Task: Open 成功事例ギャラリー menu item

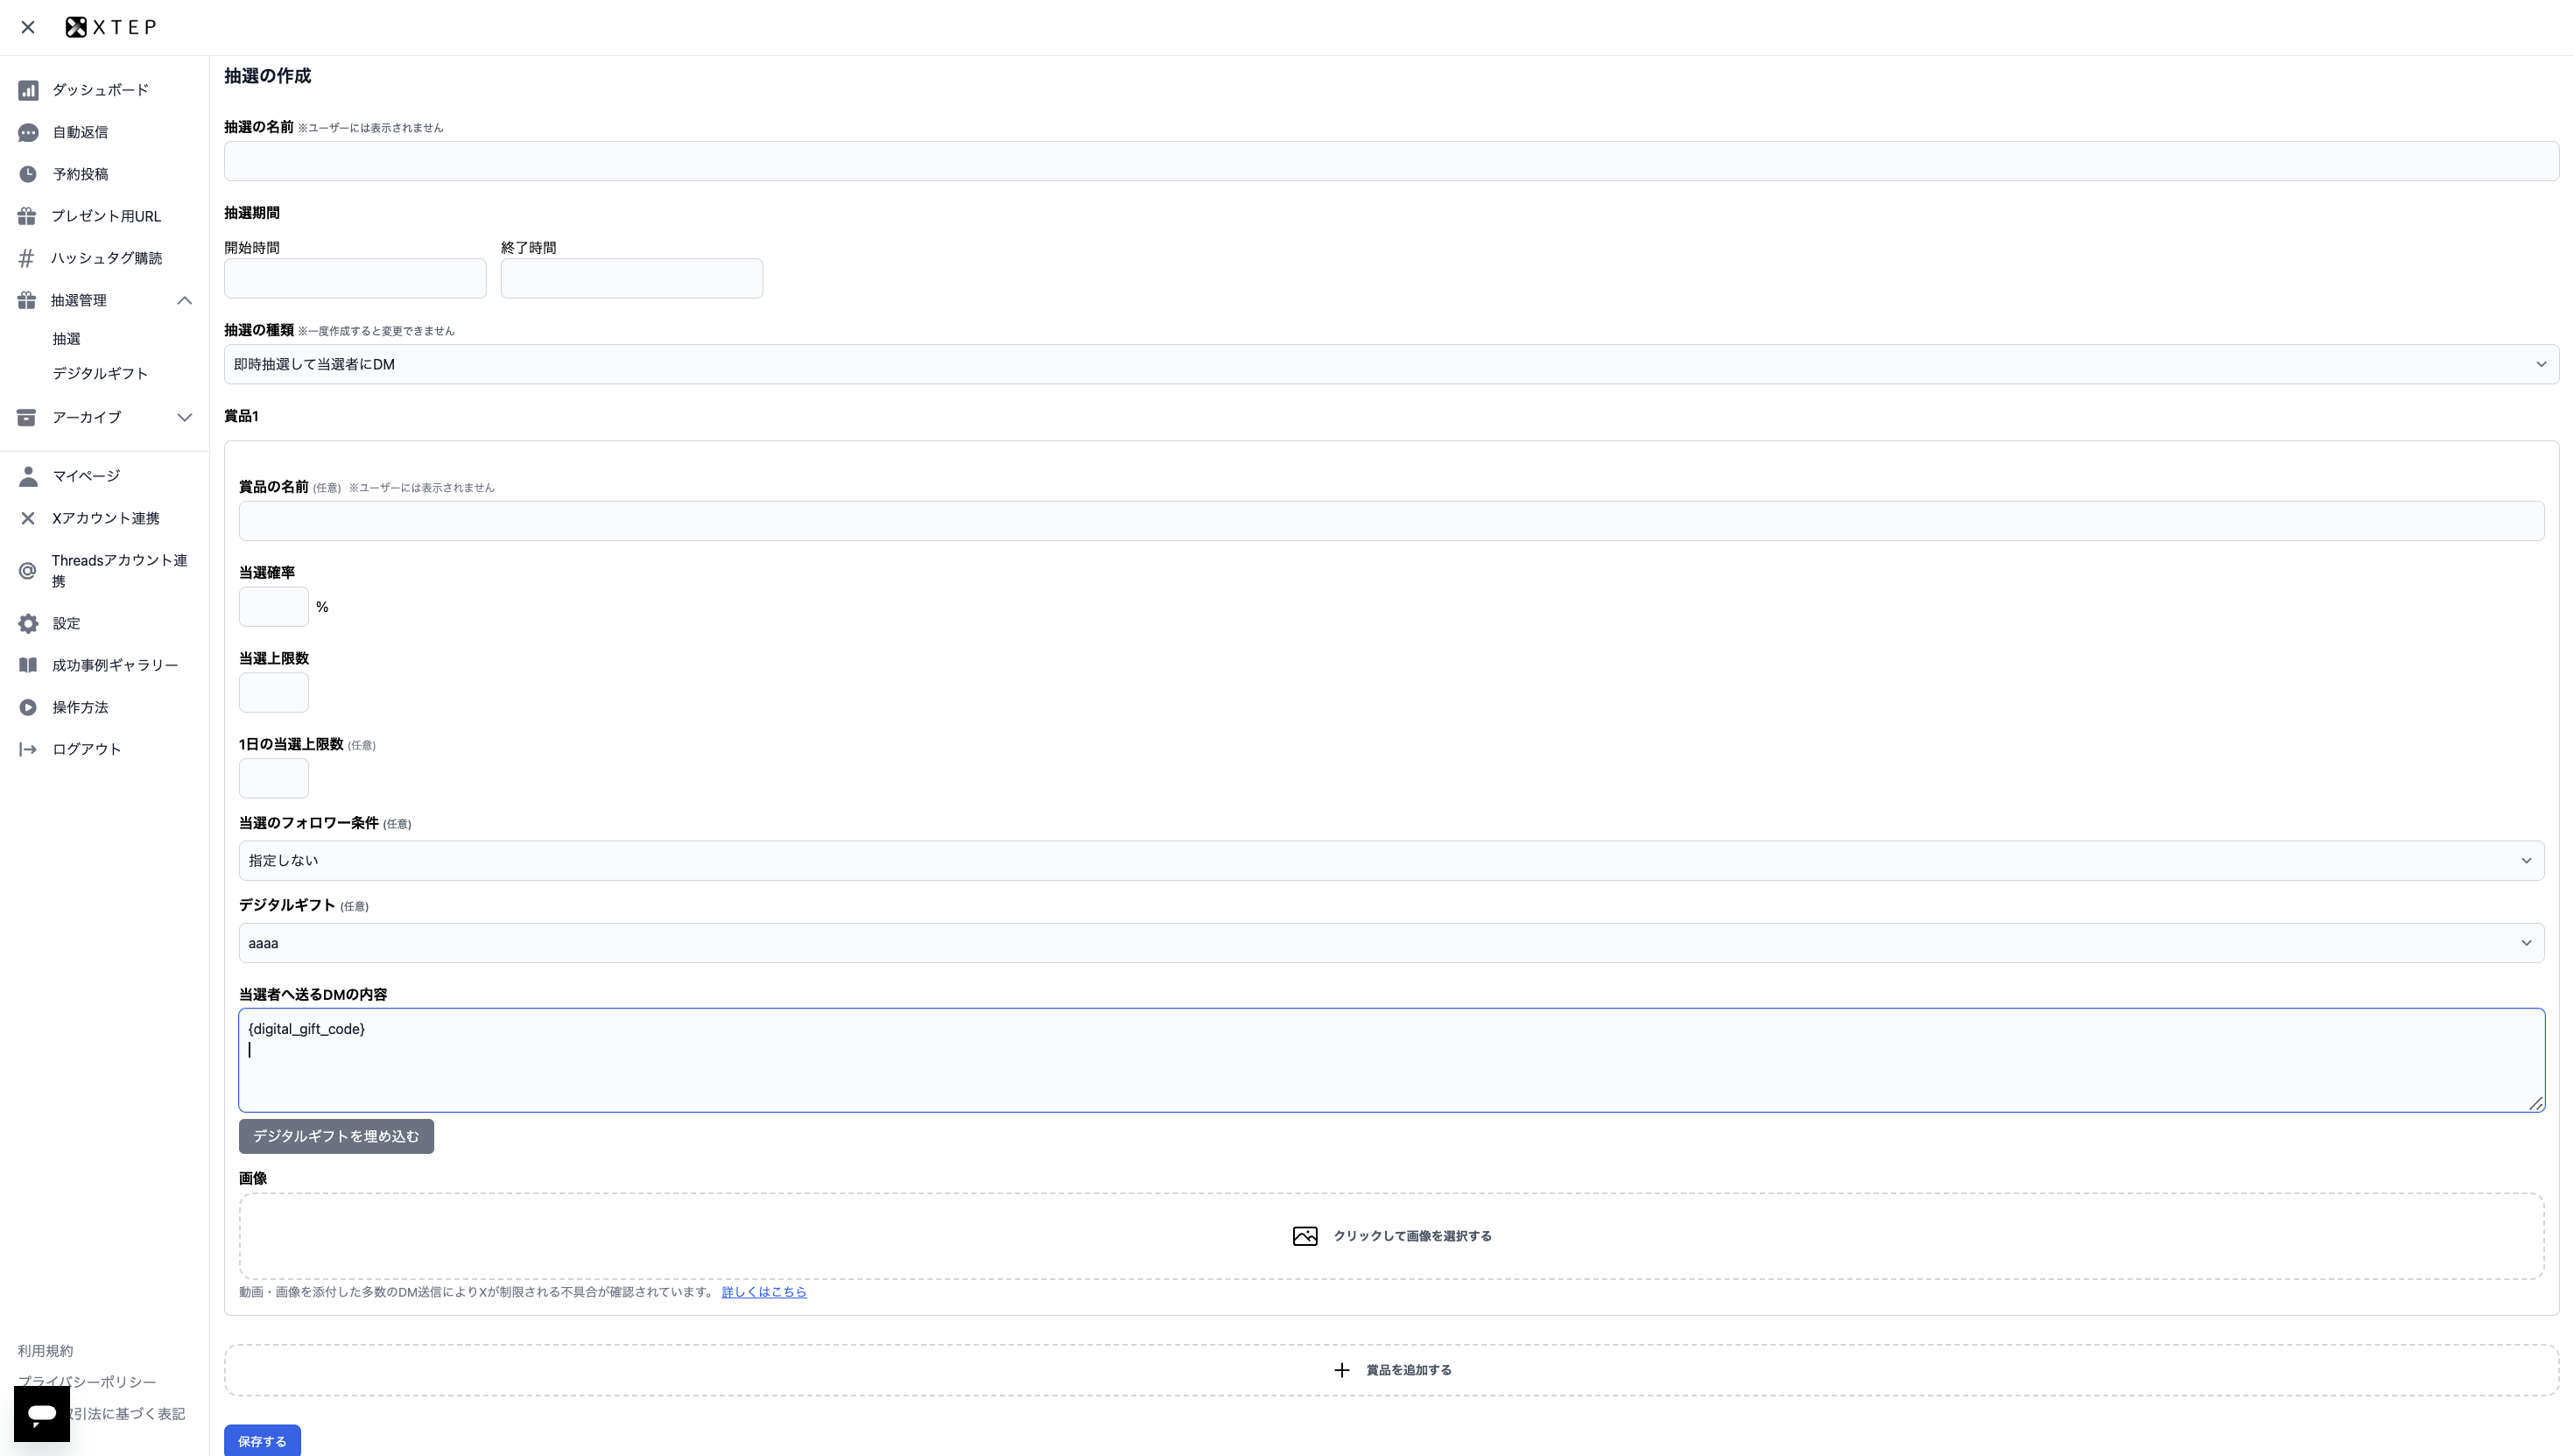Action: 115,665
